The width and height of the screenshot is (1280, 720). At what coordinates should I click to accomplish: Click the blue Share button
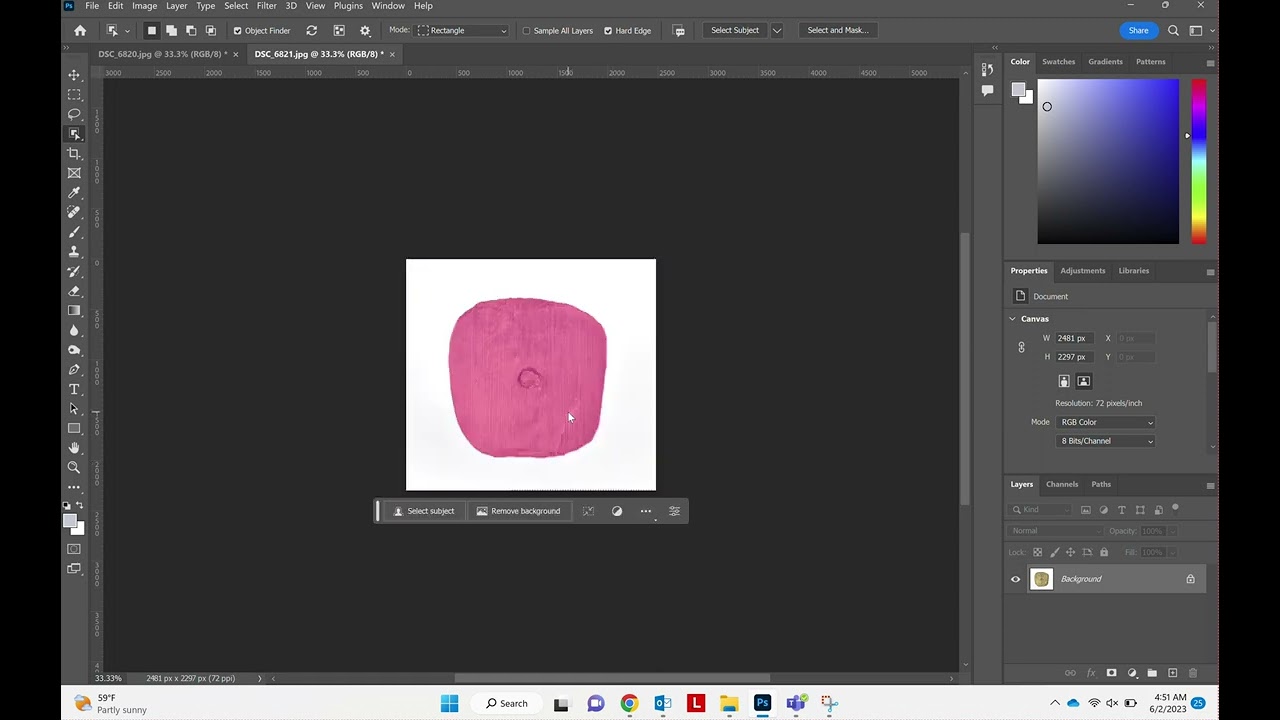(1138, 30)
